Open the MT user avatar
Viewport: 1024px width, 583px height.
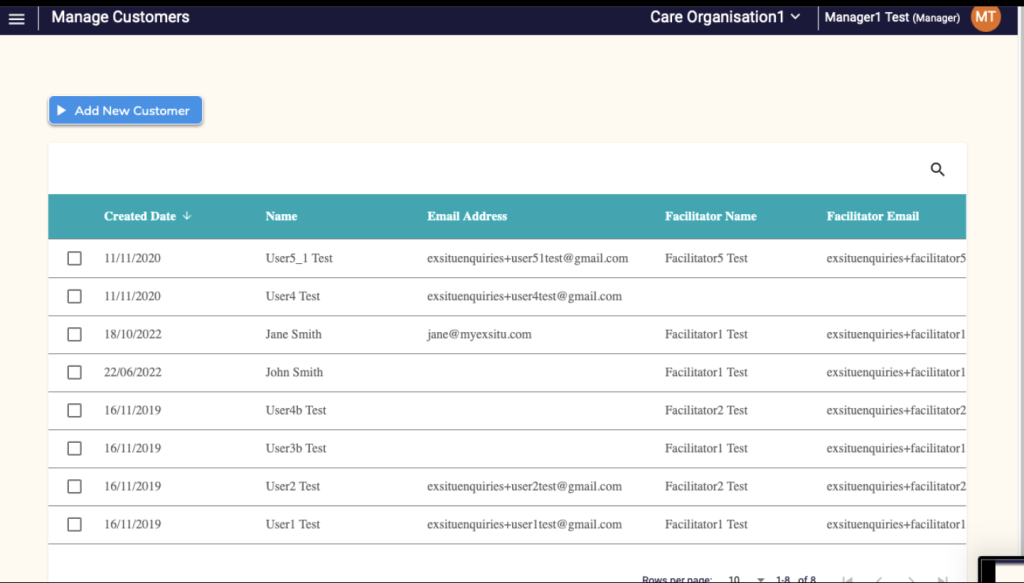tap(985, 17)
